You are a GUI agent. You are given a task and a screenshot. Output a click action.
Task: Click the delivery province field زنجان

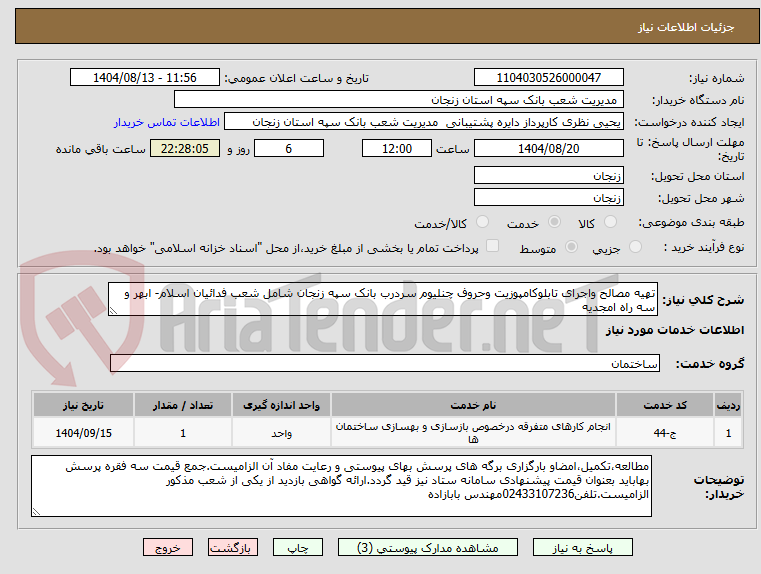549,175
